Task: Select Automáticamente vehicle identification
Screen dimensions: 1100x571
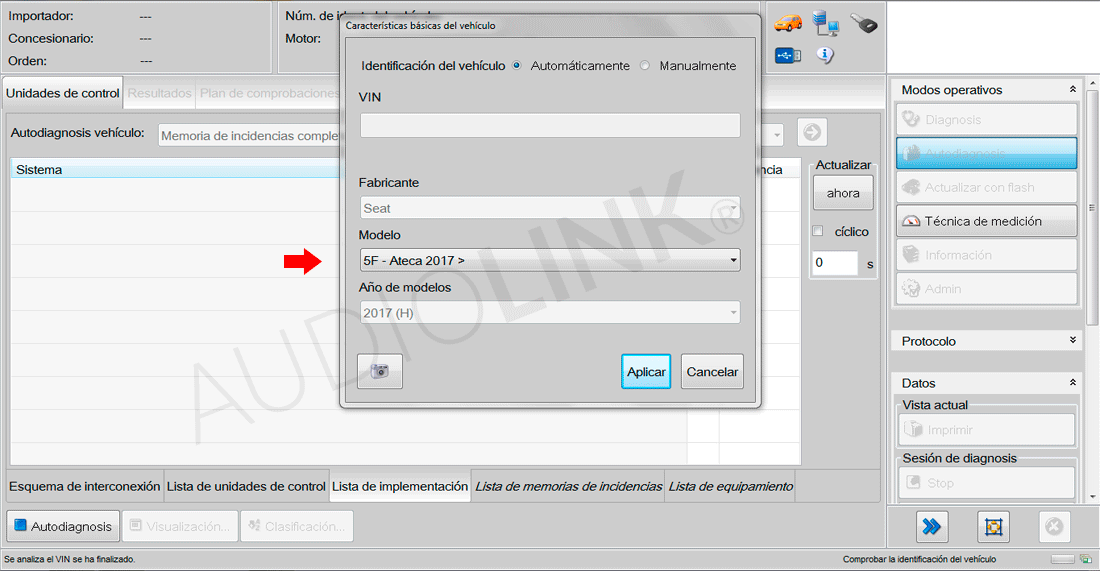Action: [x=517, y=66]
